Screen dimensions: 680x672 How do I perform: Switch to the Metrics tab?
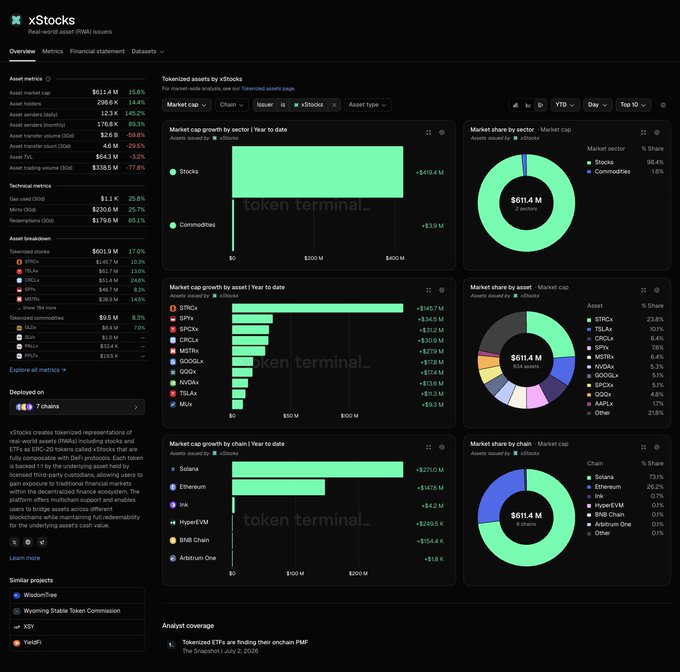pyautogui.click(x=52, y=52)
